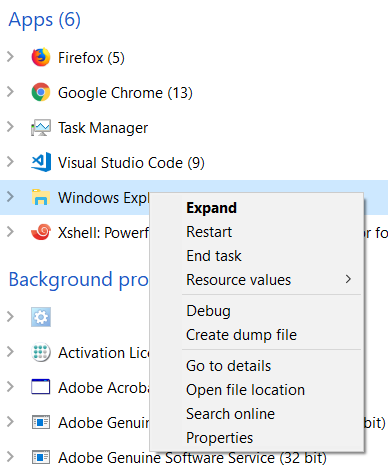Select the Google Chrome icon
The image size is (388, 465).
41,92
